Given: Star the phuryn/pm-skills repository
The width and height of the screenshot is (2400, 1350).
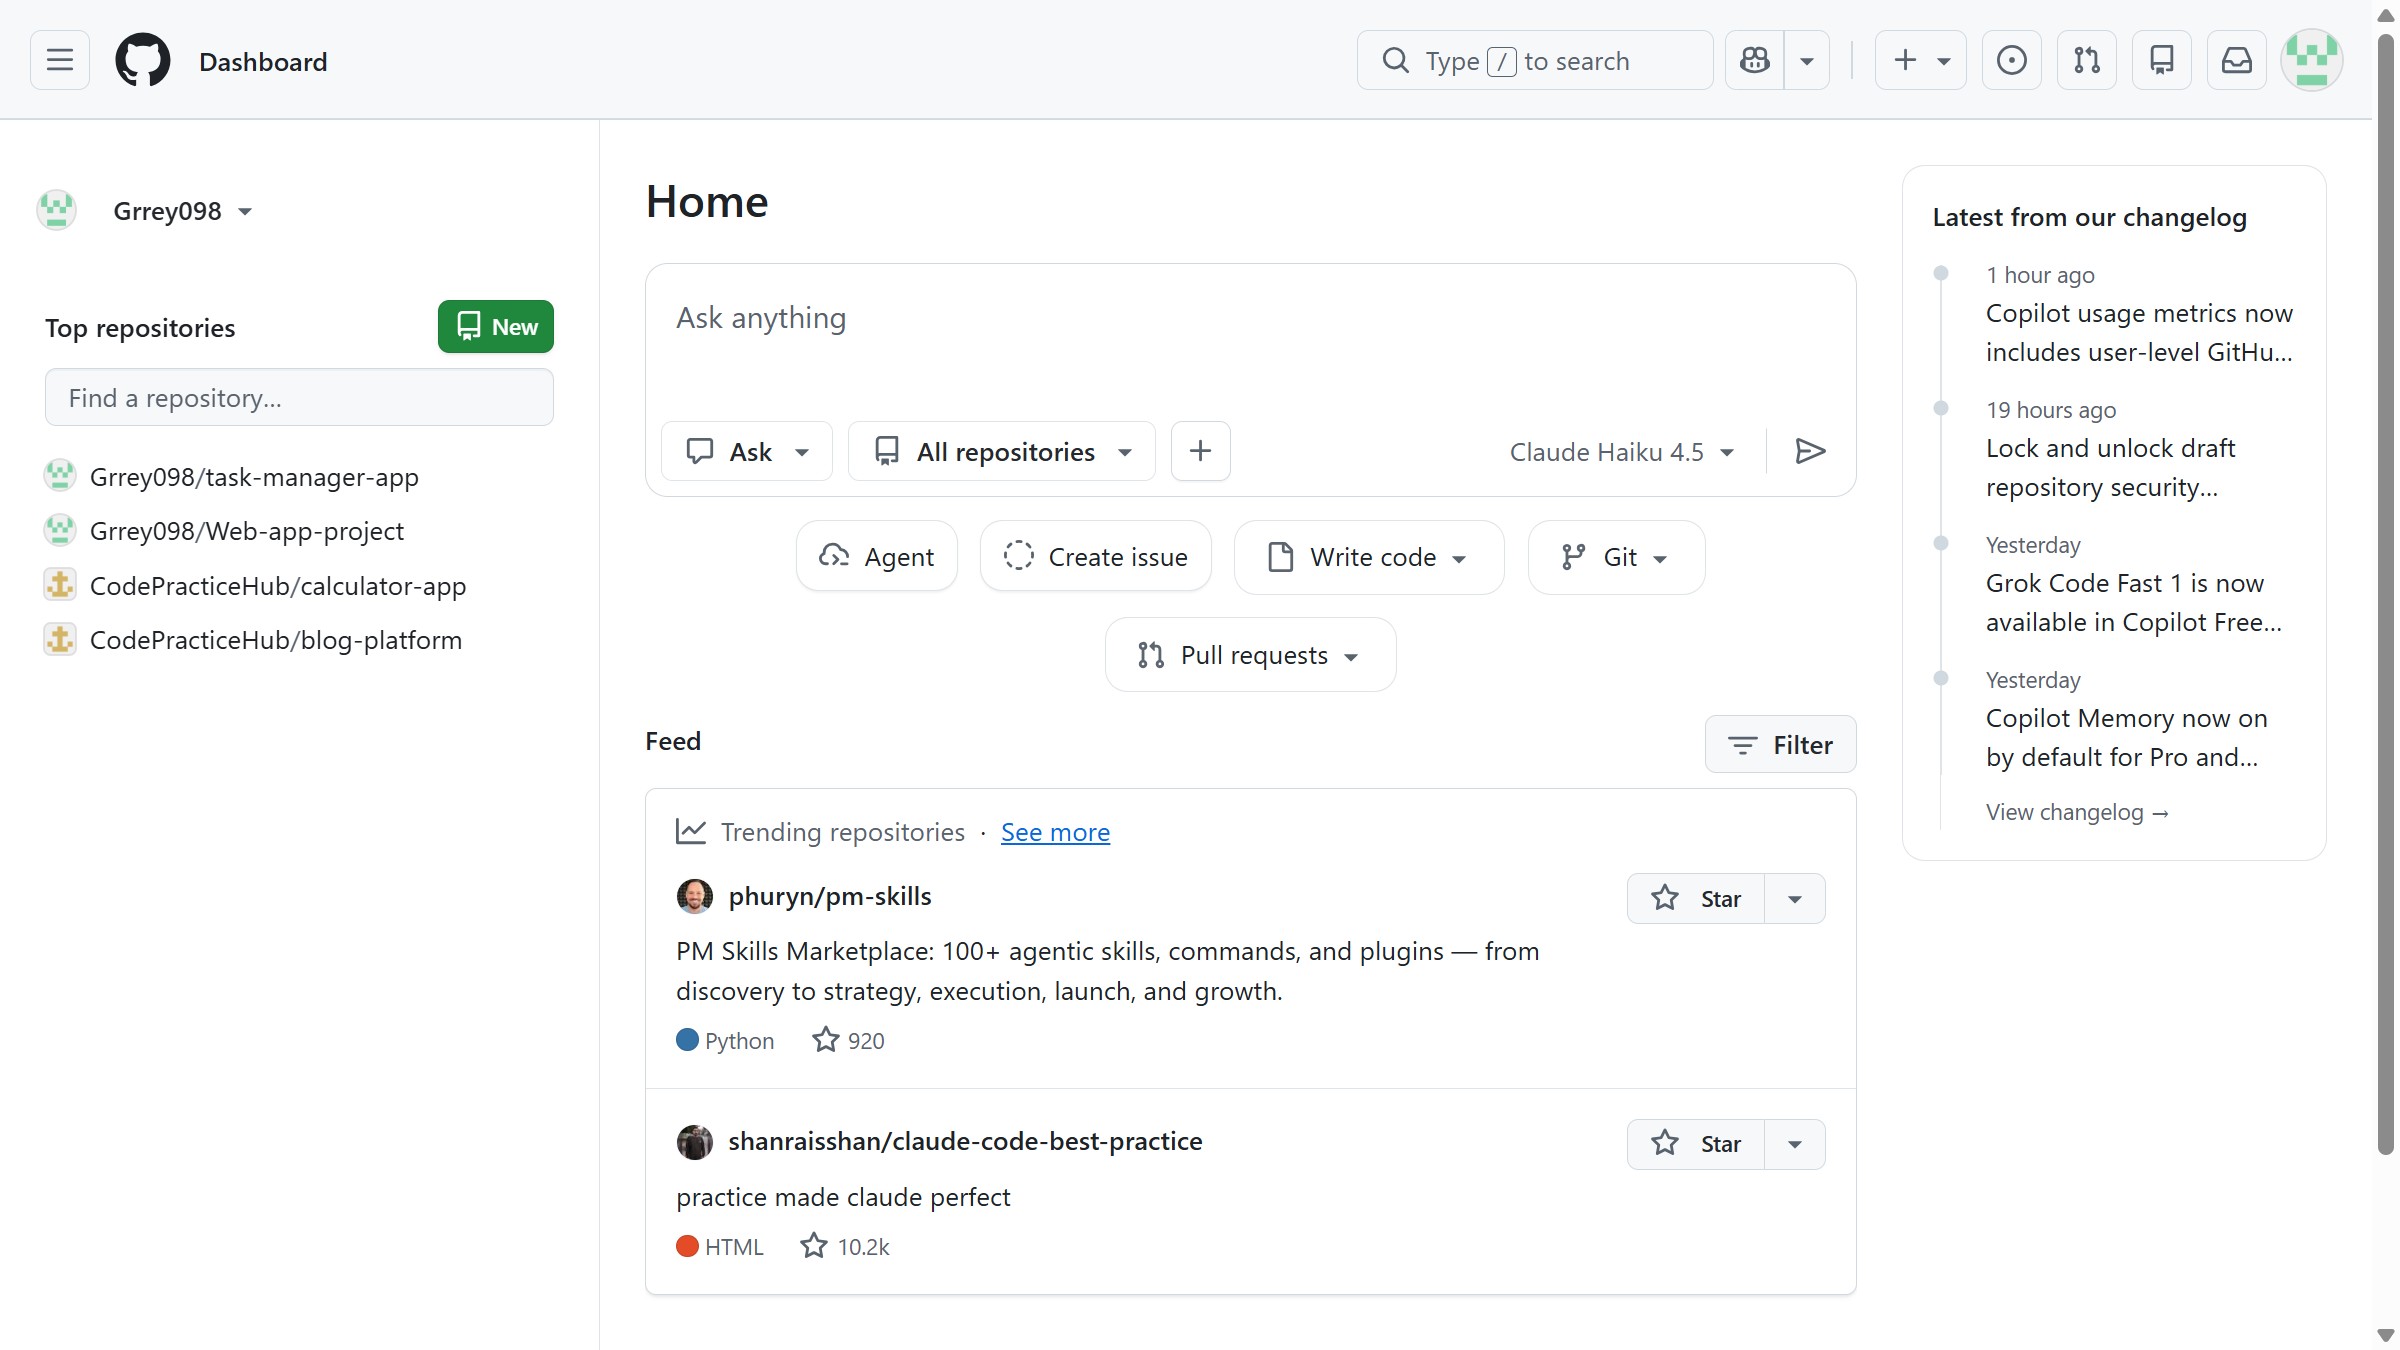Looking at the screenshot, I should [x=1696, y=898].
